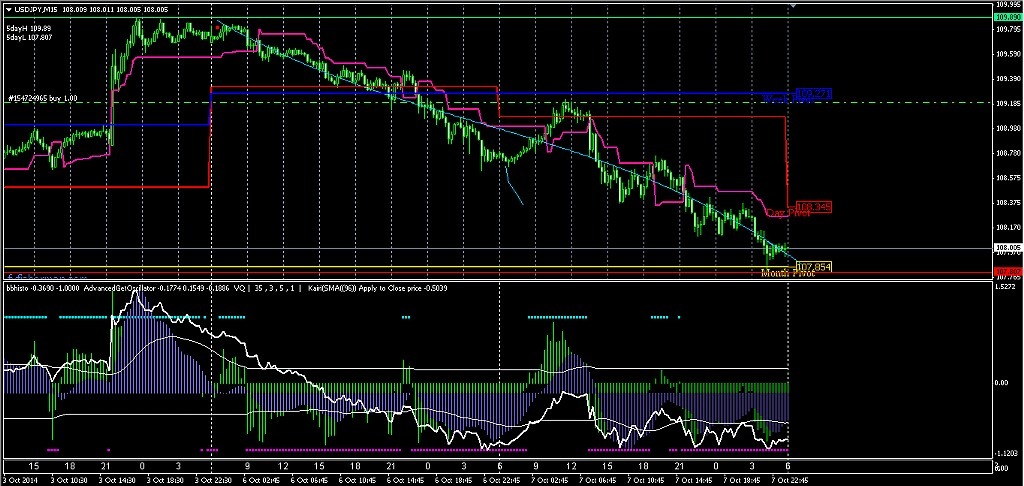Click the 0.00 level on indicator scale

(x=1004, y=383)
